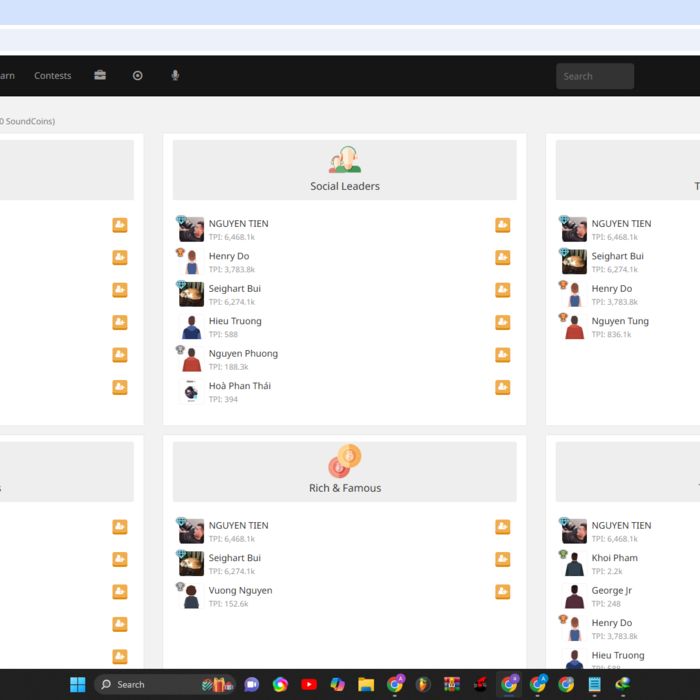Follow Vuong Nguyen in Rich & Famous
Viewport: 700px width, 700px height.
click(x=502, y=592)
